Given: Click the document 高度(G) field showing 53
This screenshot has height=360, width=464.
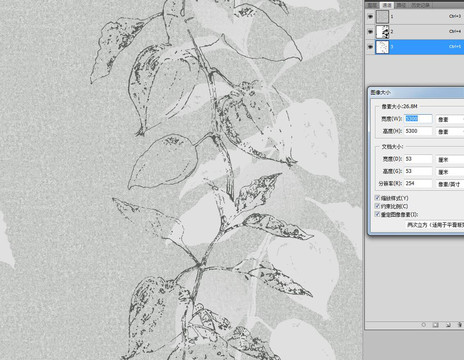Looking at the screenshot, I should (418, 171).
